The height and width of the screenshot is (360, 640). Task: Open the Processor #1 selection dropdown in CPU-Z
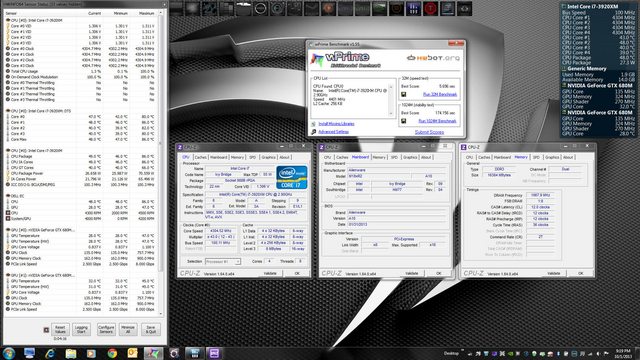point(223,261)
